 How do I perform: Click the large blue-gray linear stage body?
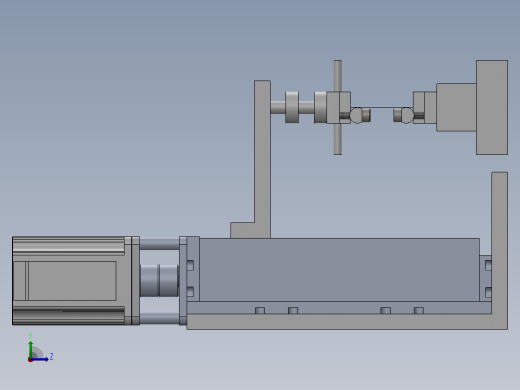point(339,270)
